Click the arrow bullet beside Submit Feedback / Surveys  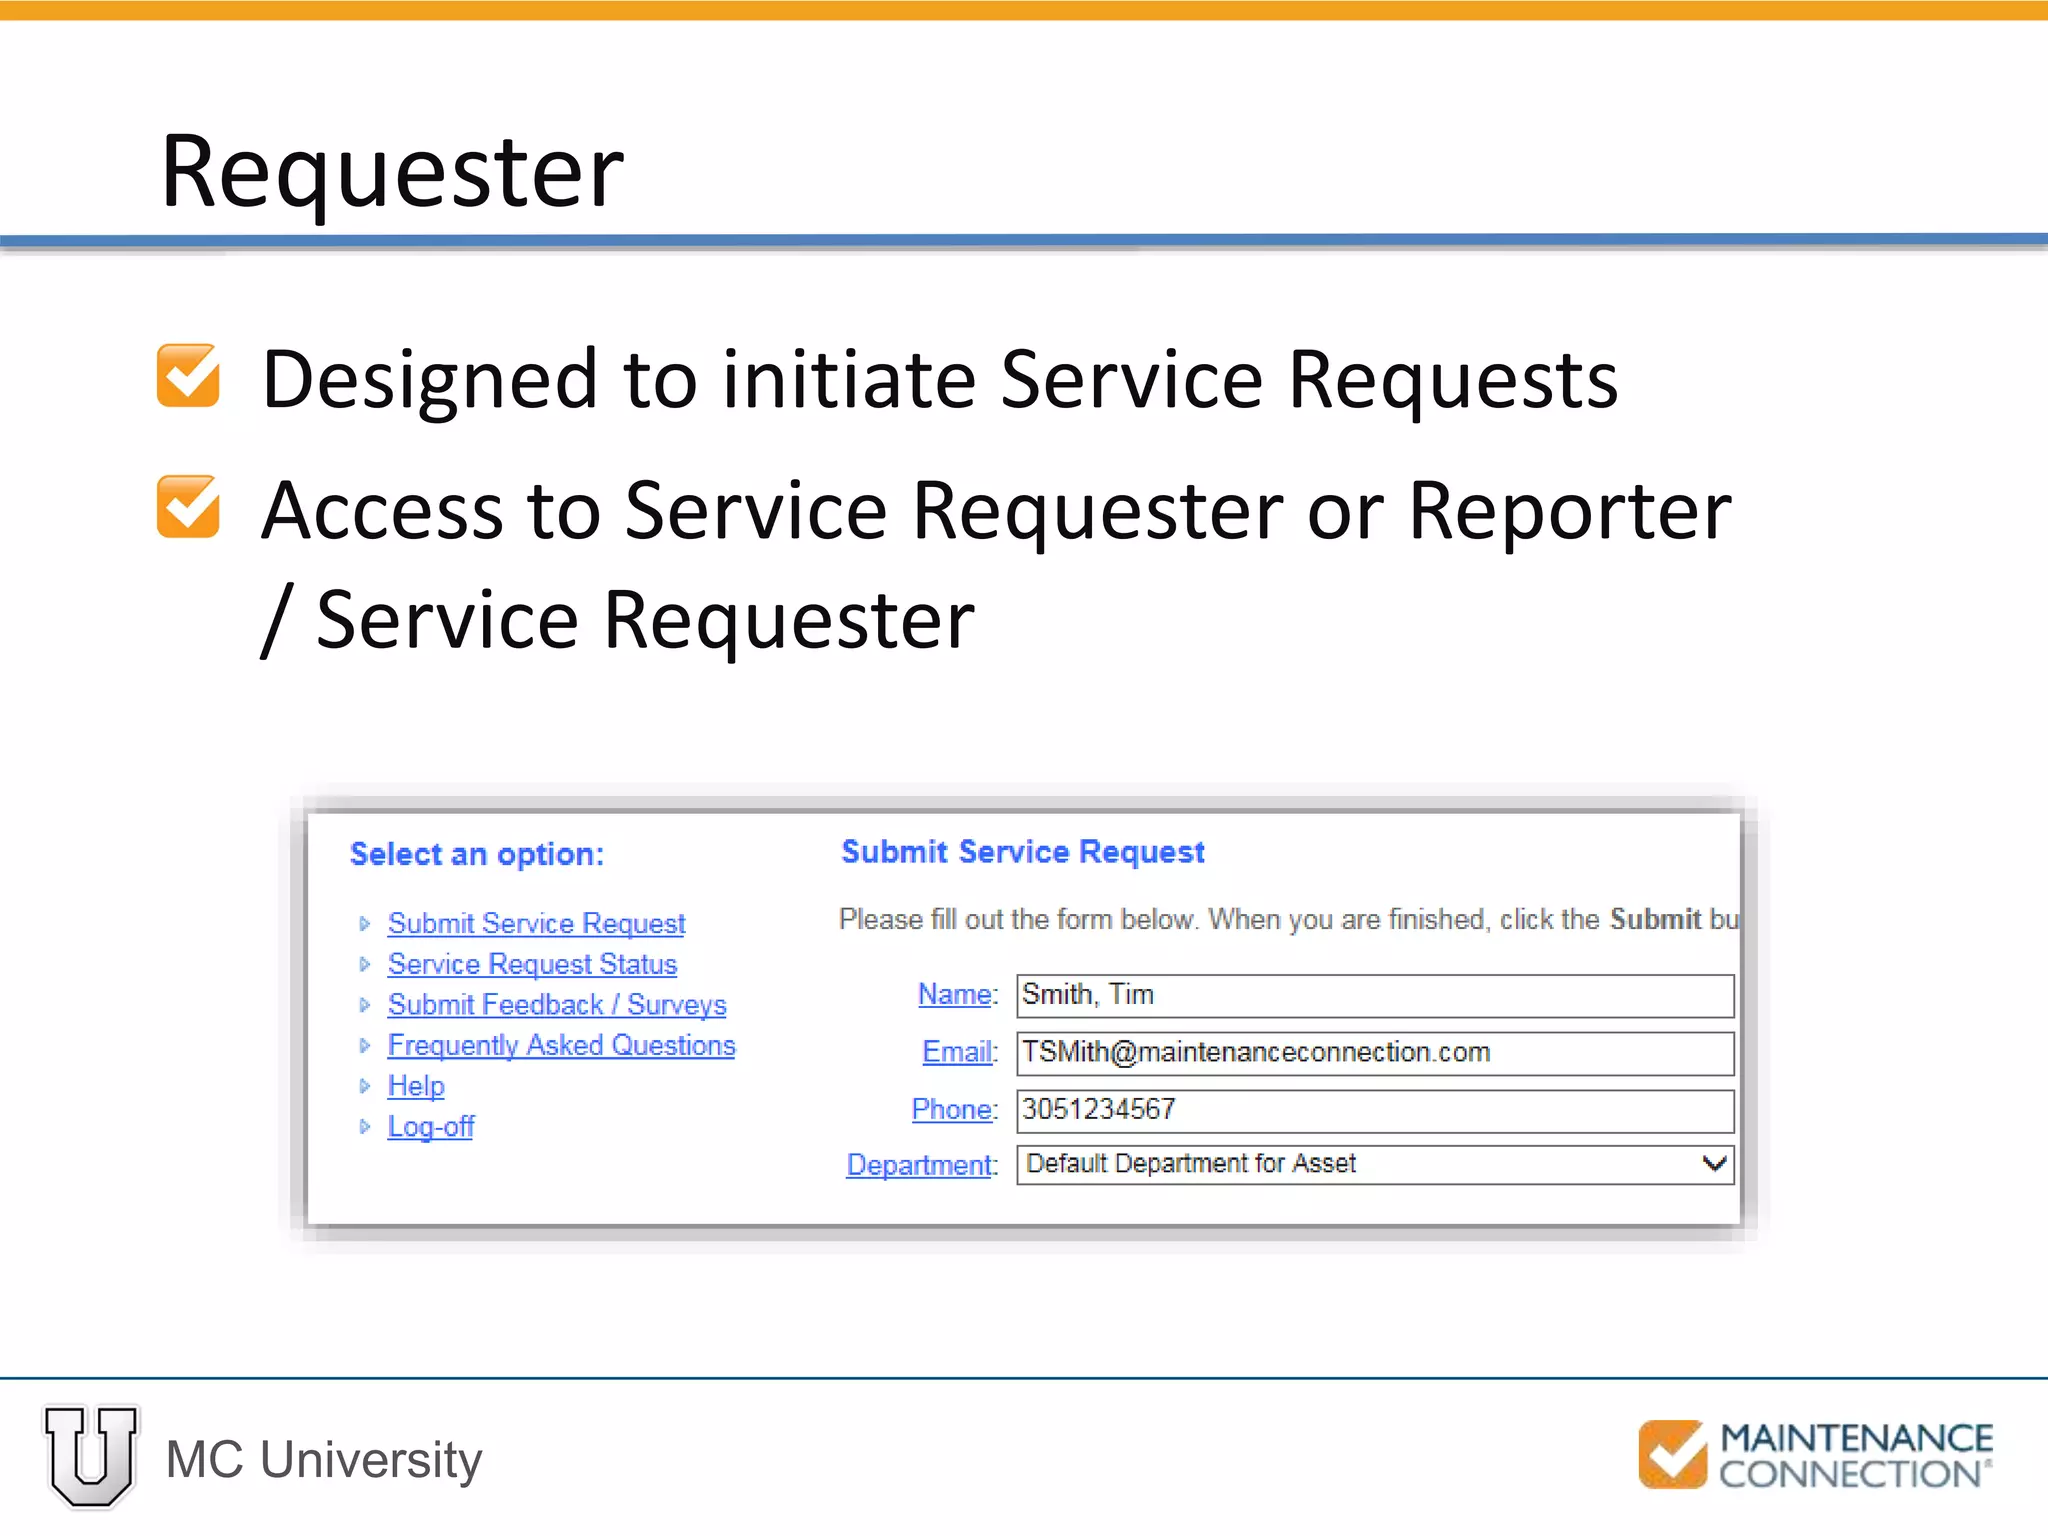pyautogui.click(x=365, y=1005)
